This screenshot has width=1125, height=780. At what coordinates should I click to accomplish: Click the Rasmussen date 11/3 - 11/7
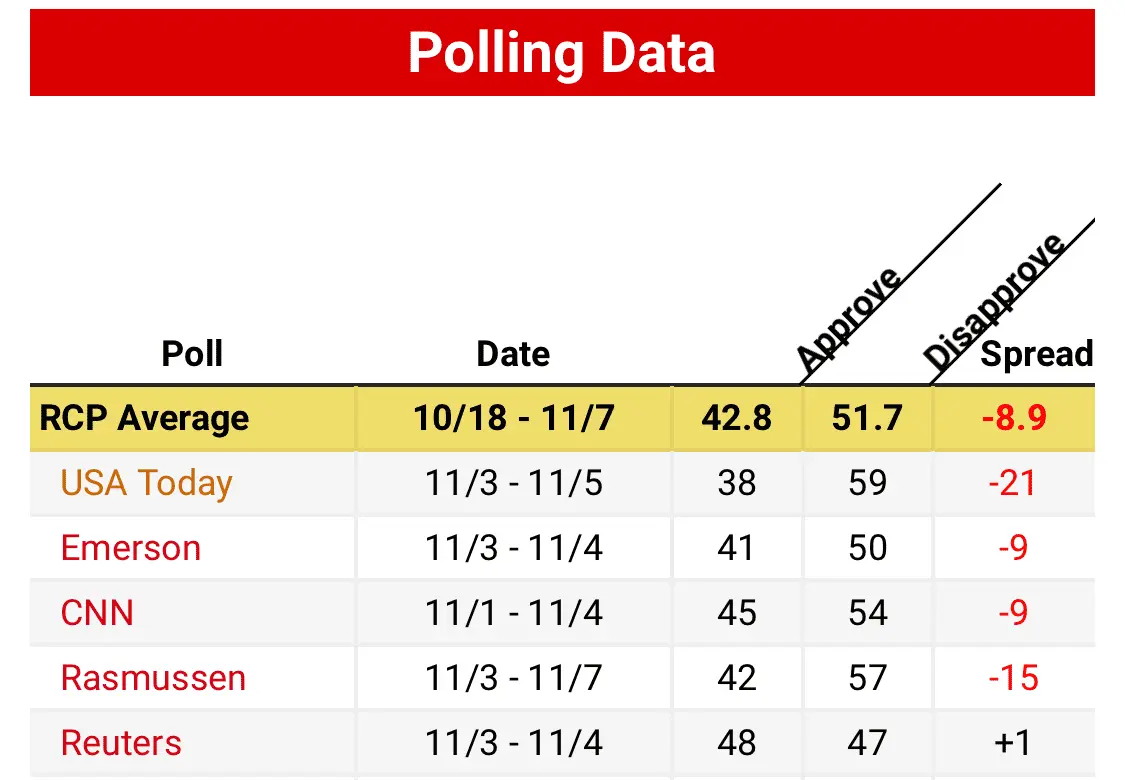click(514, 678)
